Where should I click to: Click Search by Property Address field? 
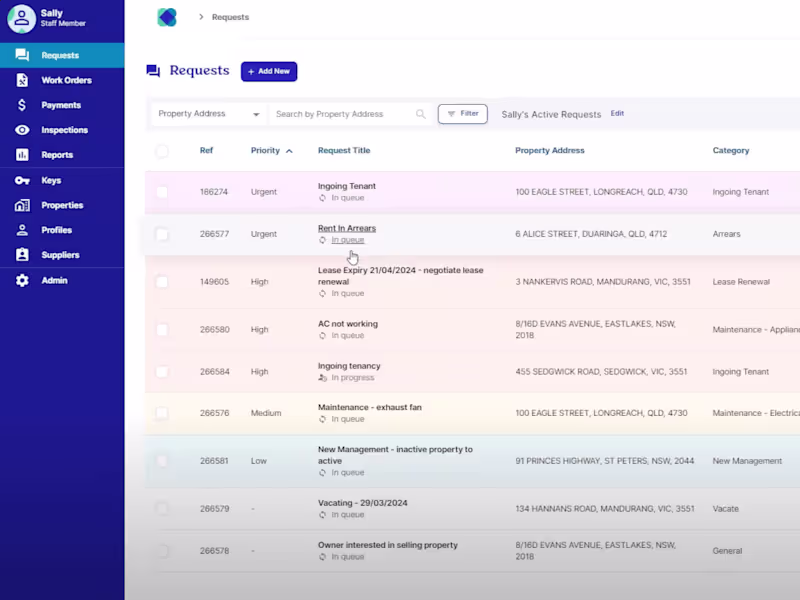(x=350, y=114)
